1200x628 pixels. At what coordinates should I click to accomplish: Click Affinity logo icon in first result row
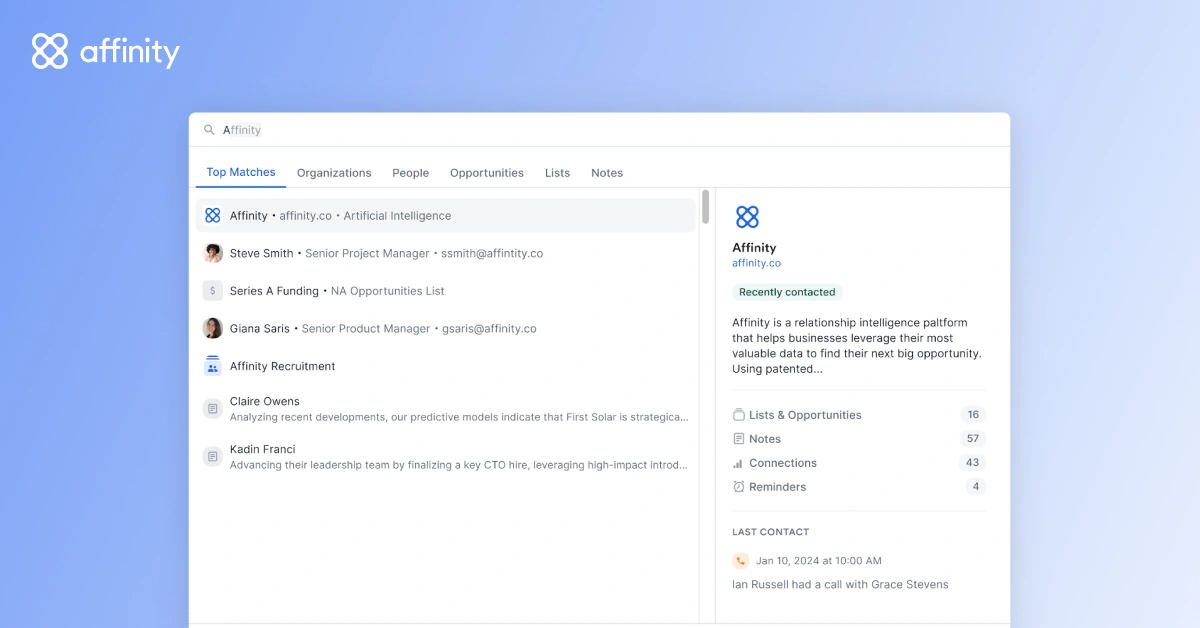(212, 215)
